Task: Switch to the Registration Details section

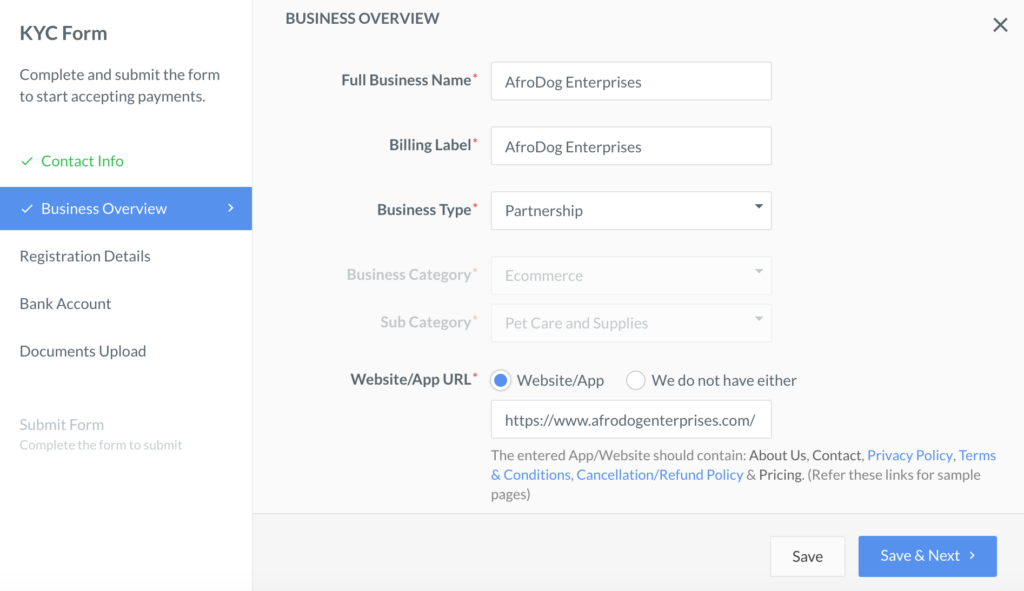Action: (x=84, y=256)
